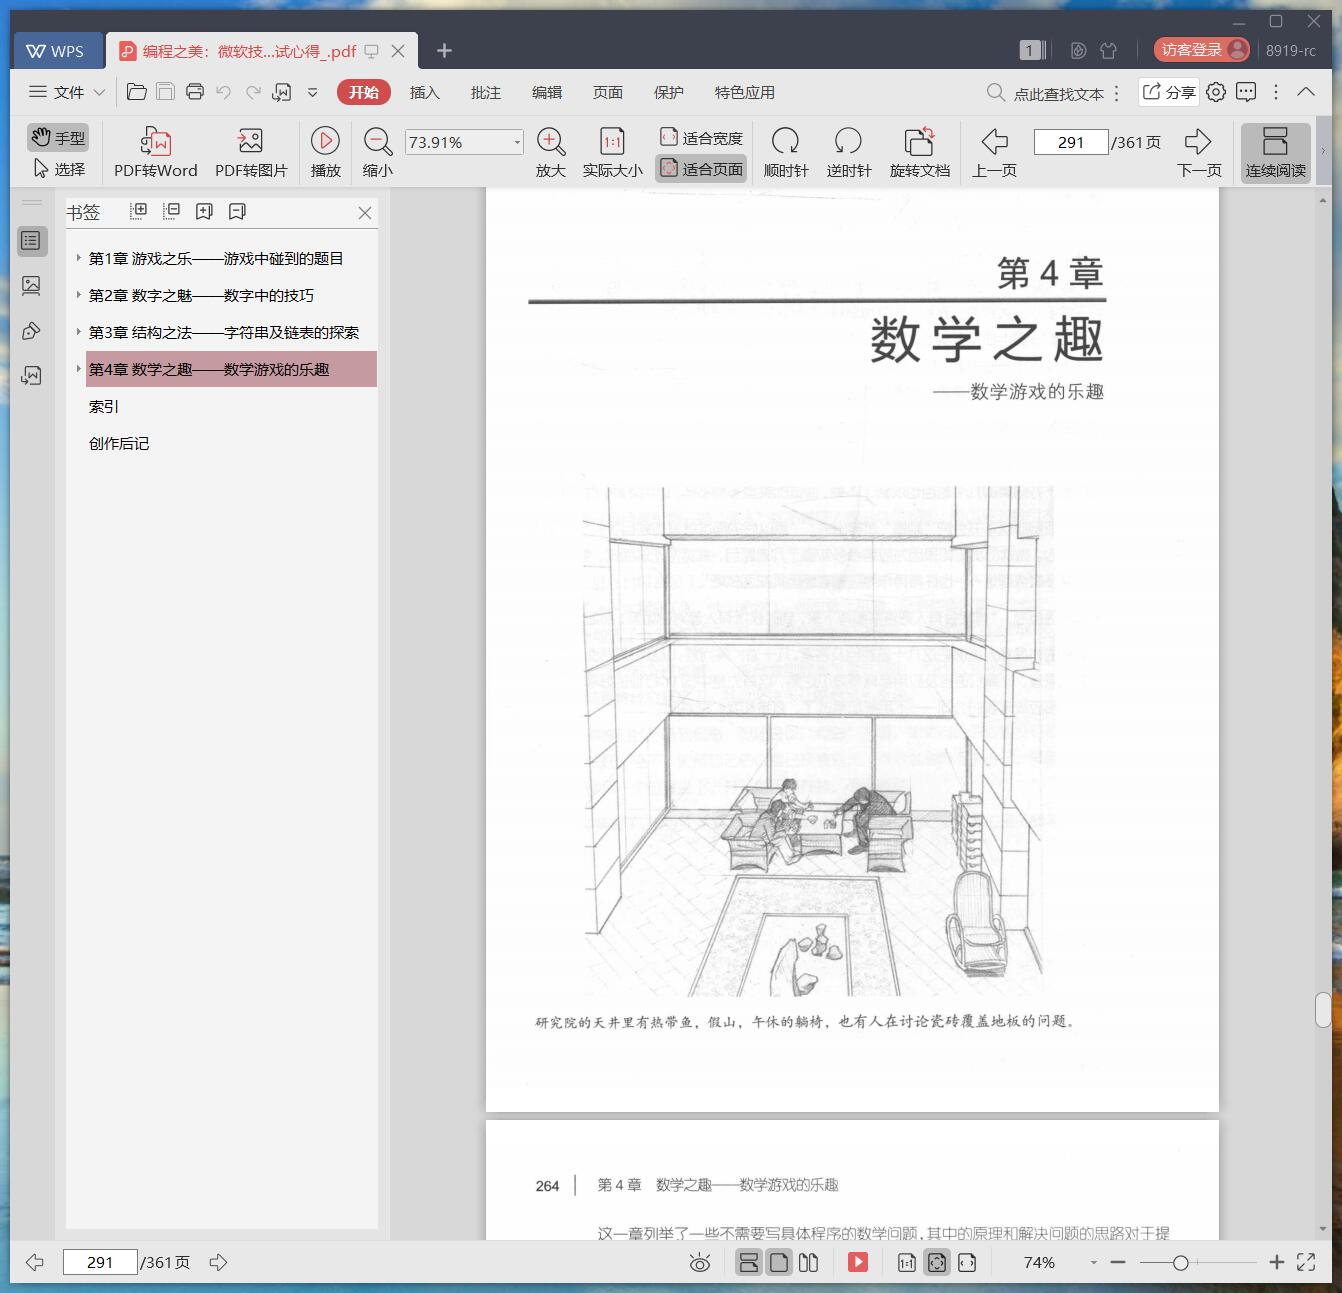Screen dimensions: 1342x1293
Task: Open the bookmarks list sidebar icon
Action: pyautogui.click(x=31, y=240)
